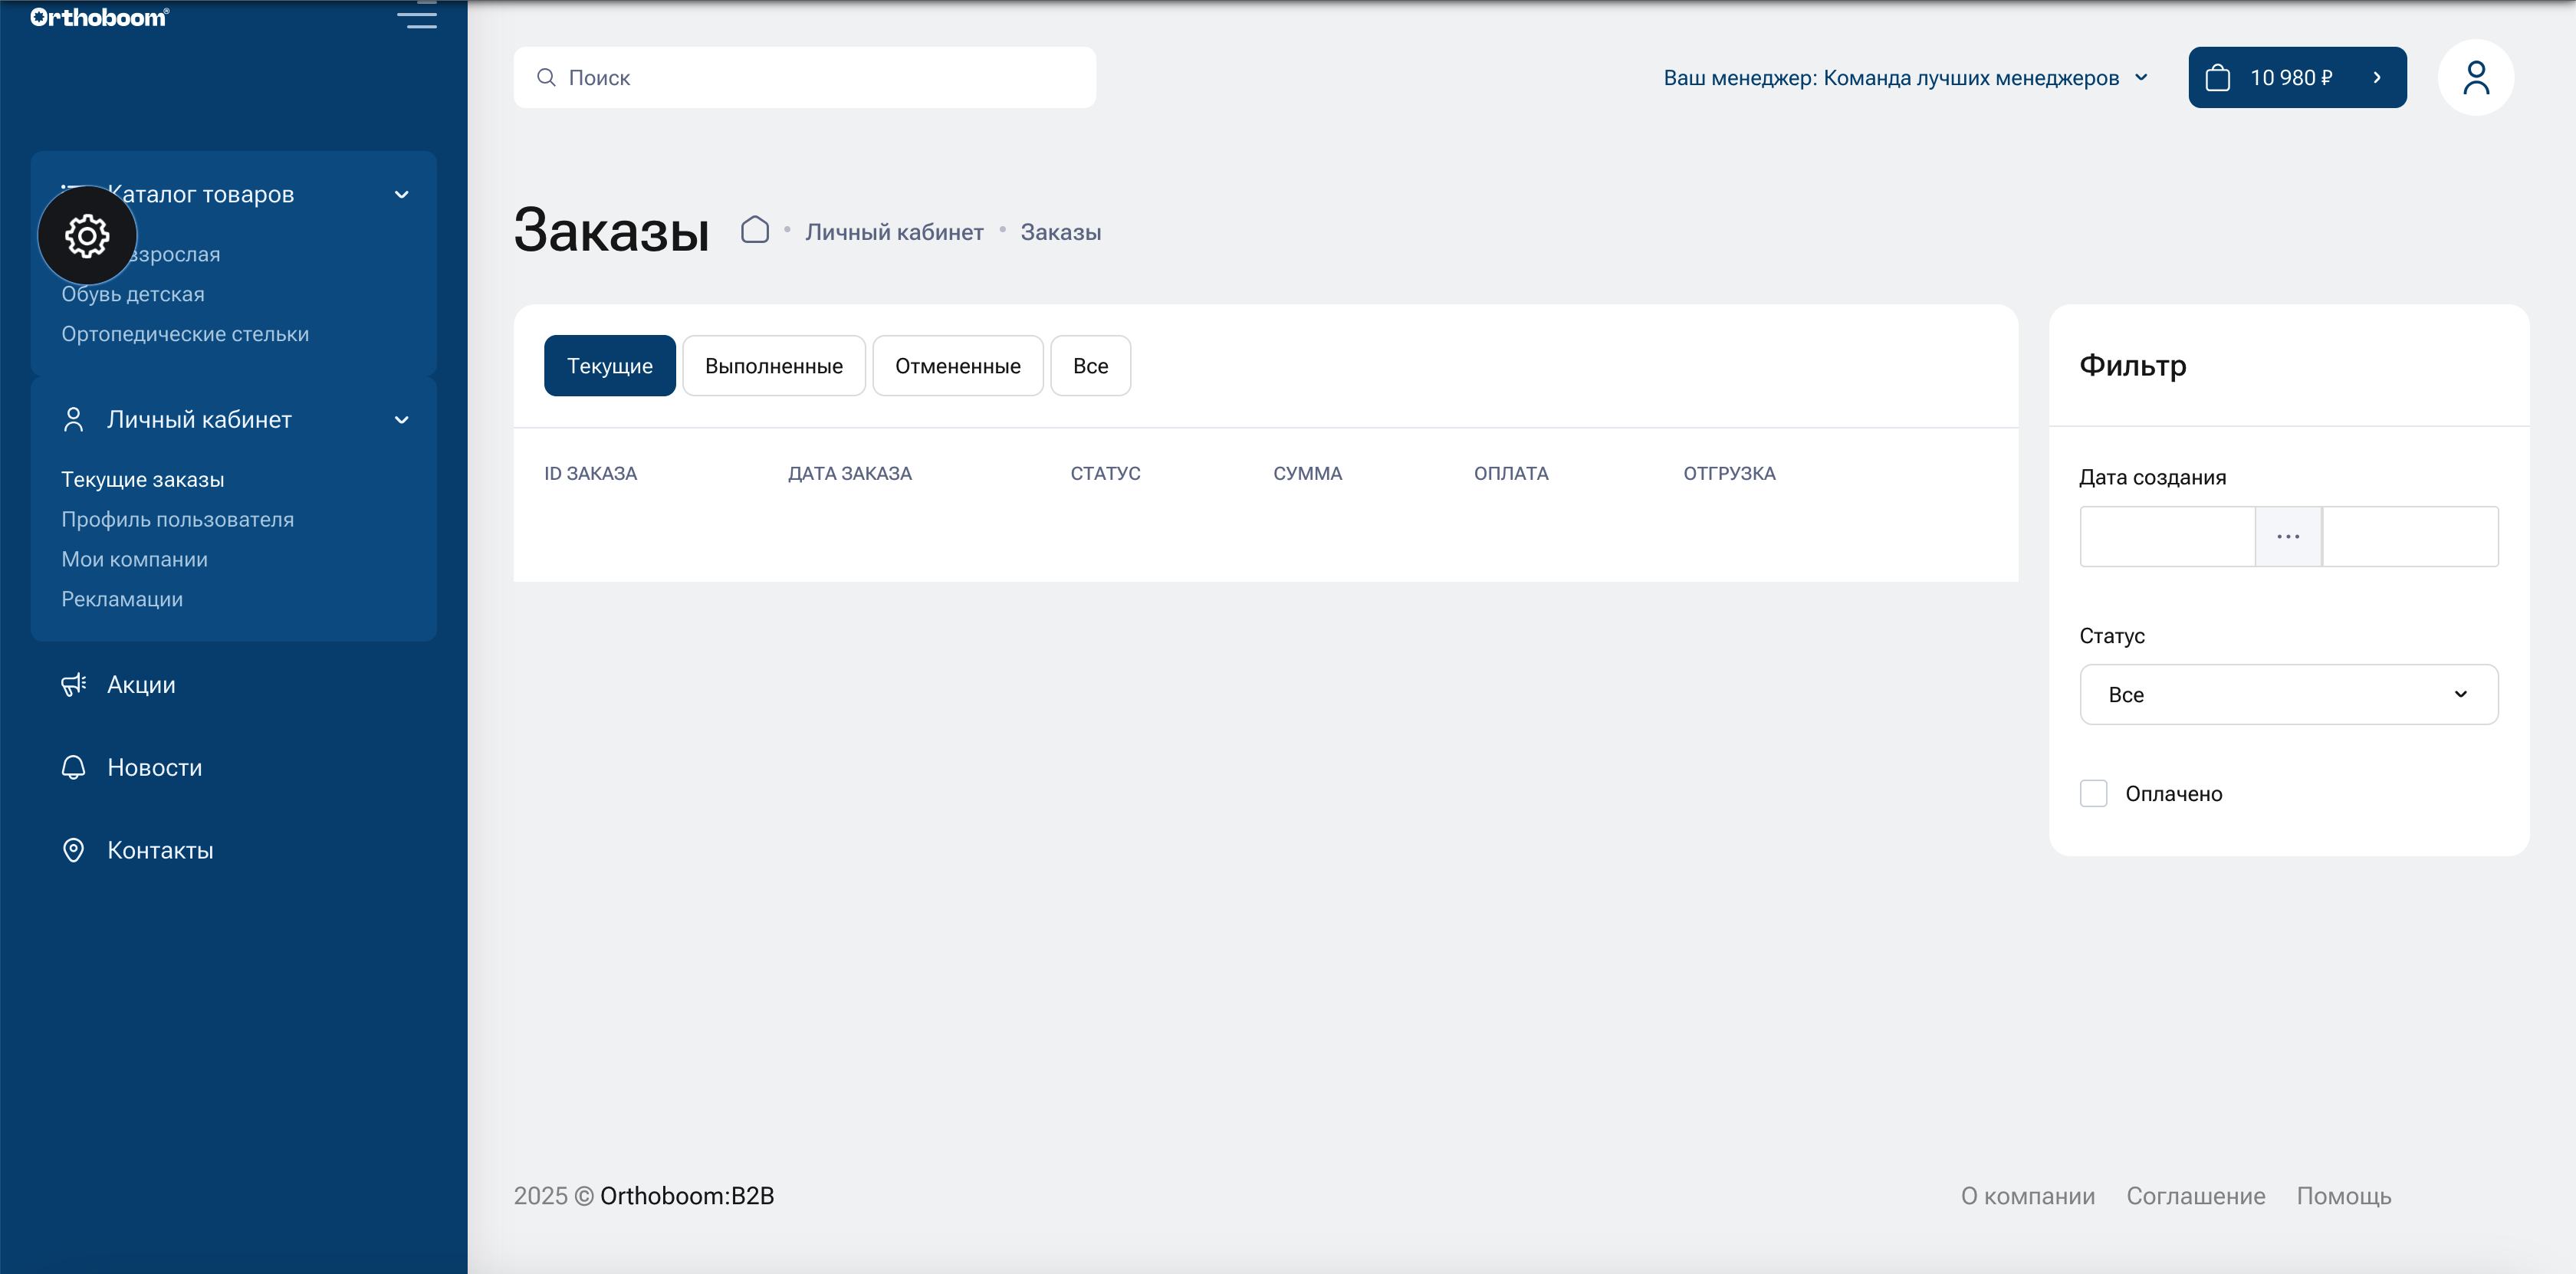This screenshot has height=1274, width=2576.
Task: Click the start date creation field
Action: (2167, 536)
